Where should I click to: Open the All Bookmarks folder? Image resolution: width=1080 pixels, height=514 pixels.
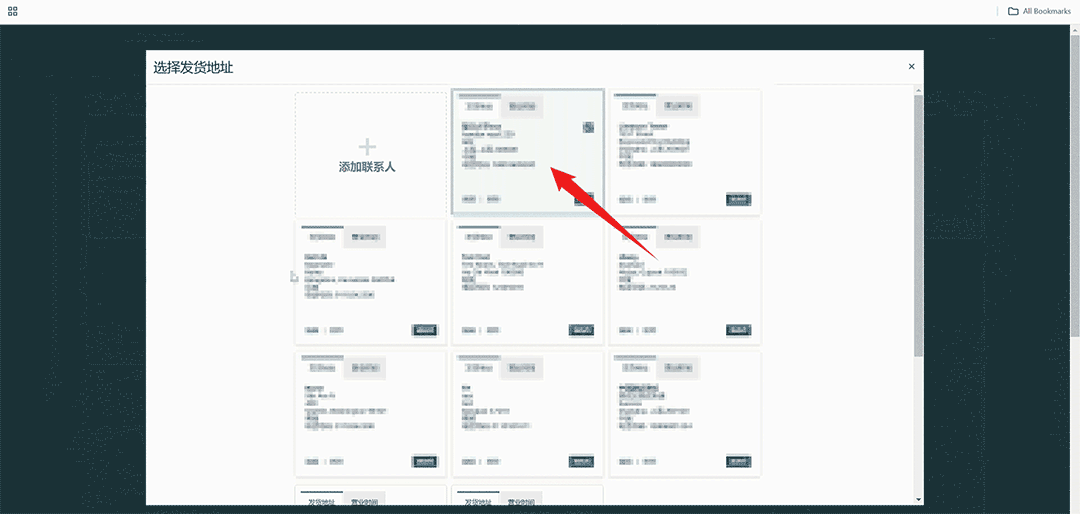click(1039, 11)
